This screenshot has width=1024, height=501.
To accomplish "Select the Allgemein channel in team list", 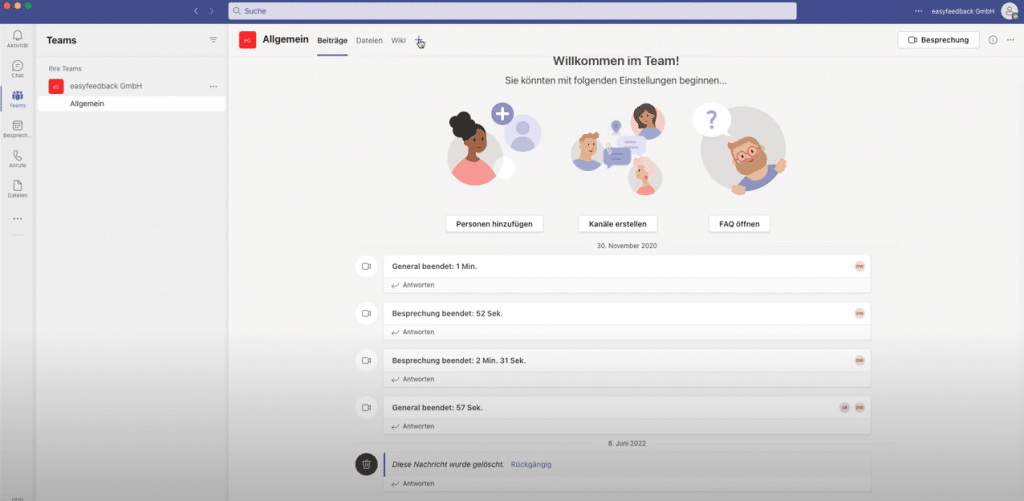I will coord(132,104).
